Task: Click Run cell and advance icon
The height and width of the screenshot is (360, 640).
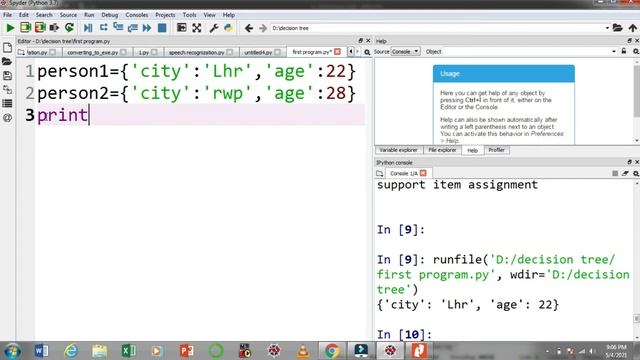Action: pos(40,28)
